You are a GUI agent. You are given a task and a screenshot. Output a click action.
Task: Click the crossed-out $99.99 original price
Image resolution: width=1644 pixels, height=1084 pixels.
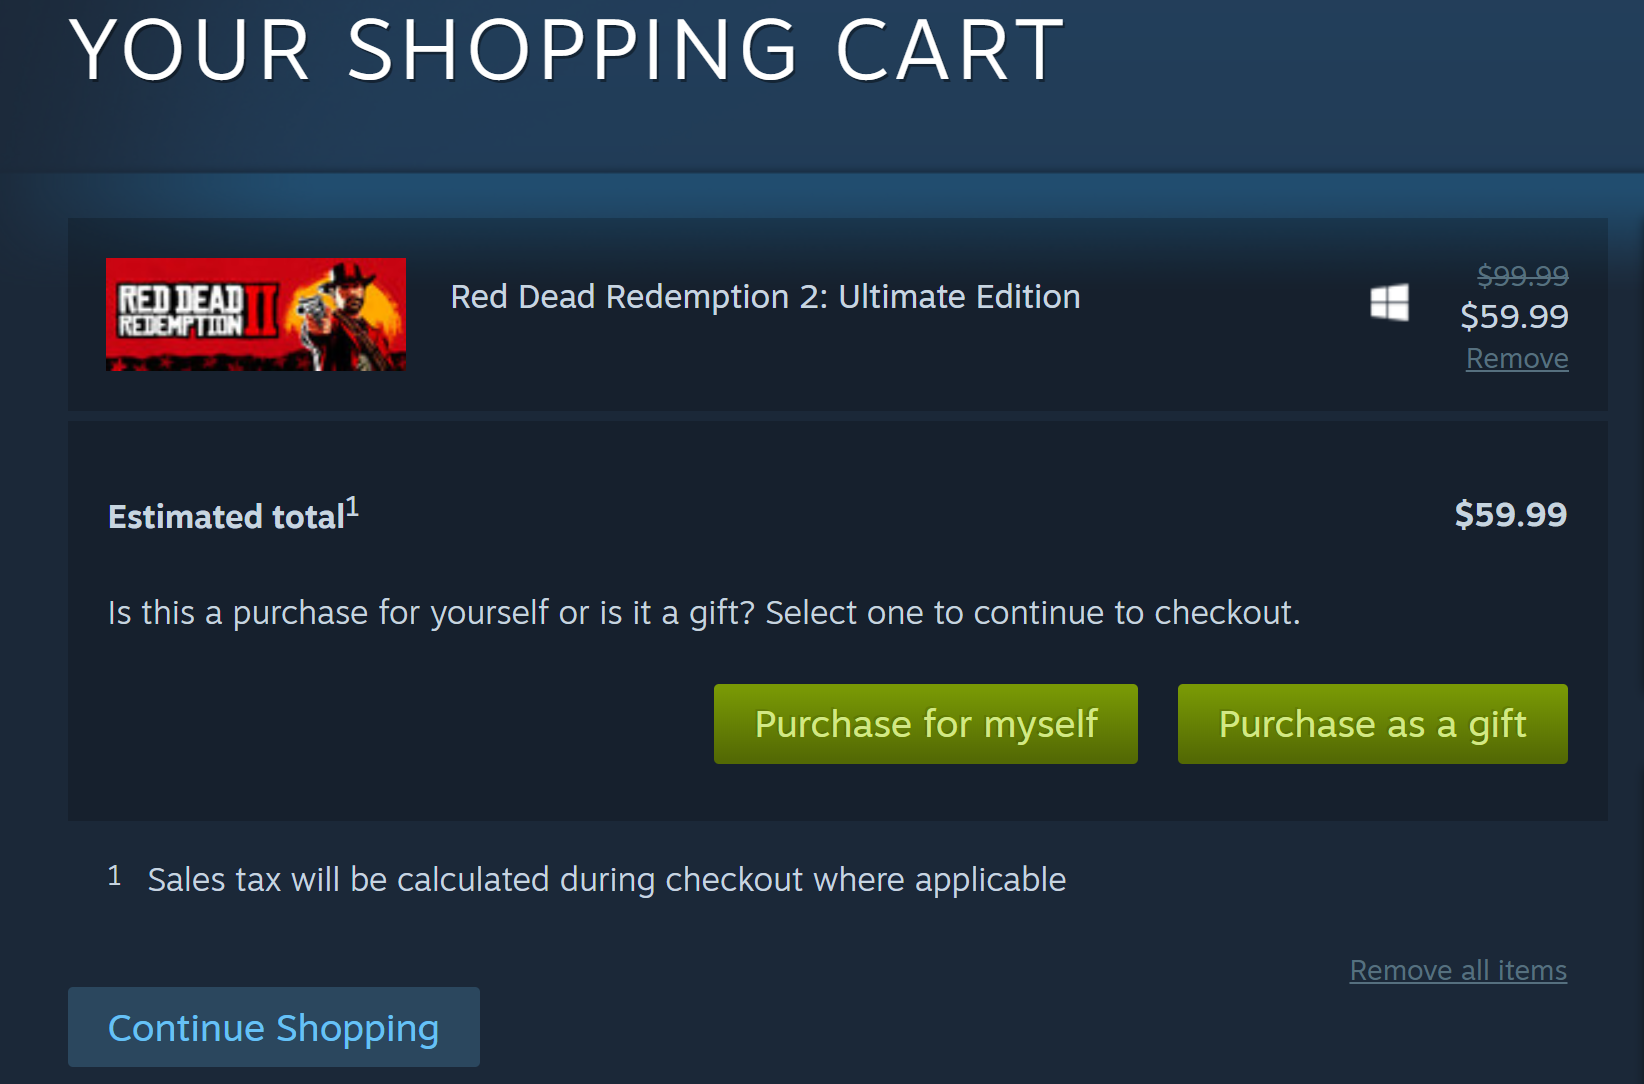(x=1522, y=275)
